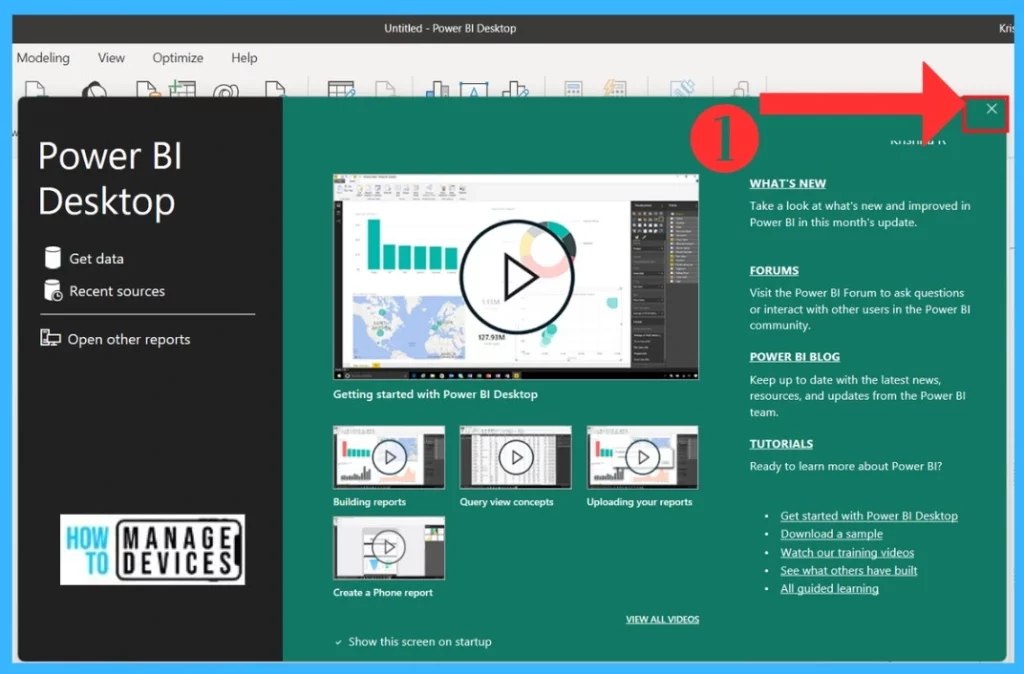The height and width of the screenshot is (674, 1024).
Task: Switch to the Optimize ribbon tab
Action: pyautogui.click(x=178, y=57)
